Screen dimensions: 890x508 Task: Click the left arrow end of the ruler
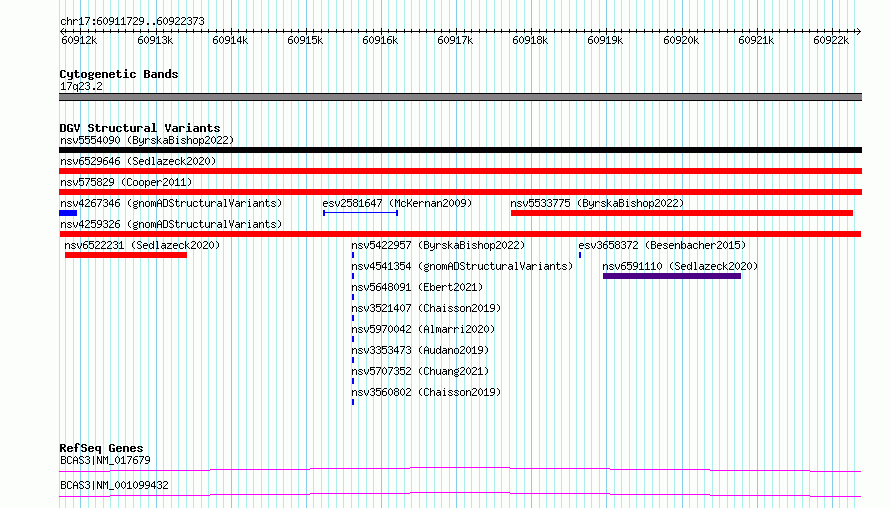point(62,31)
